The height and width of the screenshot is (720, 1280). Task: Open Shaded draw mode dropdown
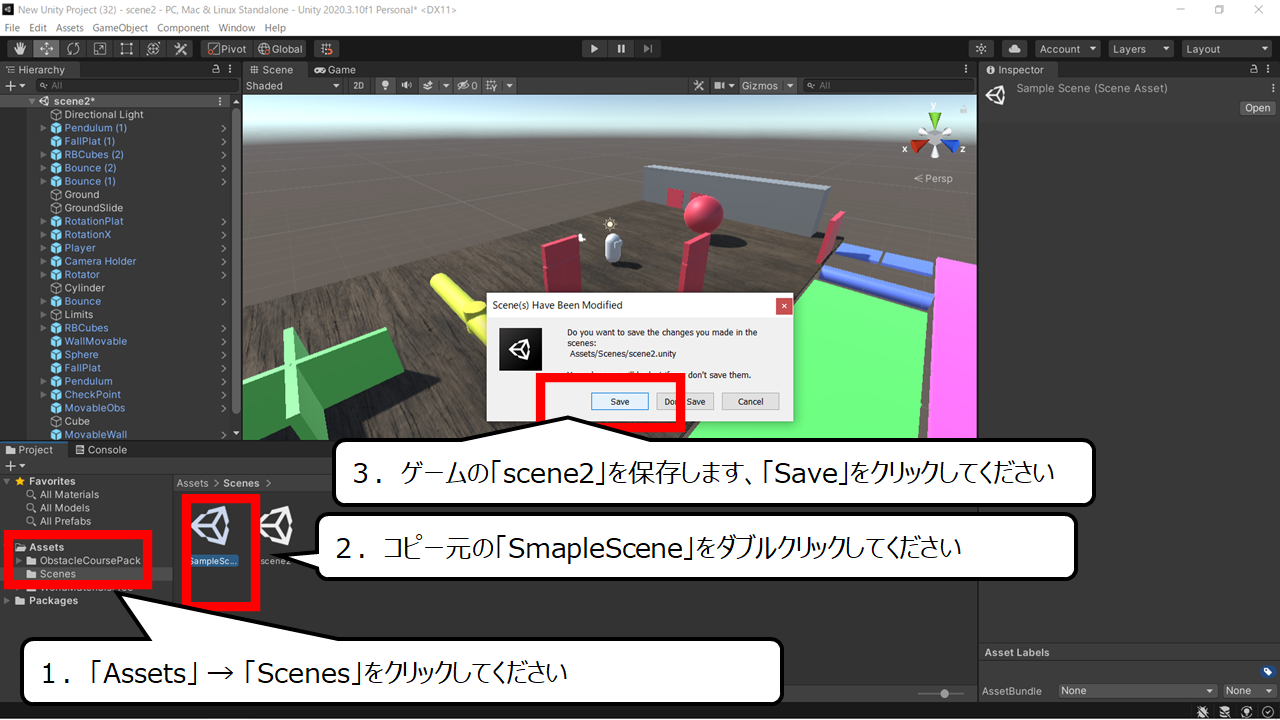click(294, 86)
